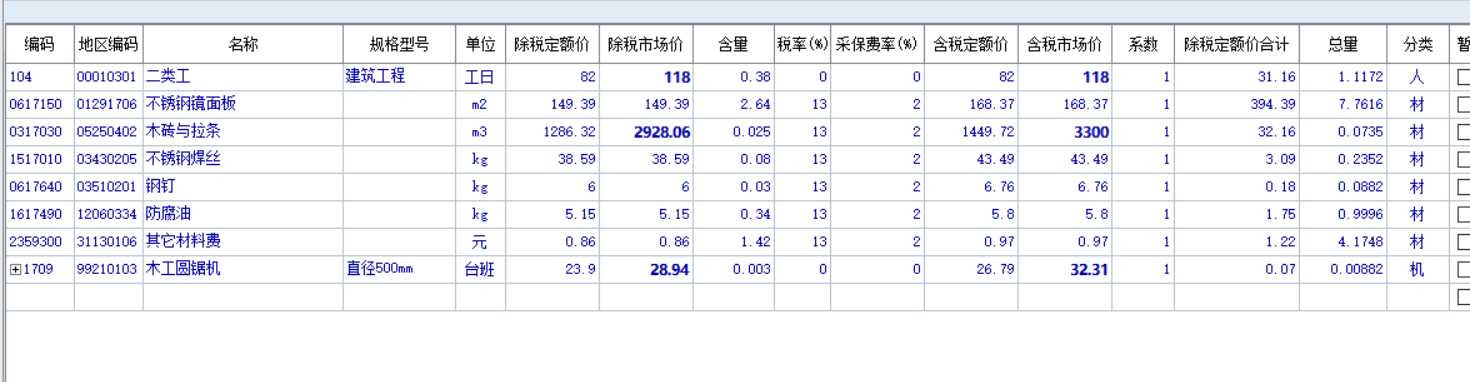Tick the checkbox in the 钢钉 row

coord(1464,187)
